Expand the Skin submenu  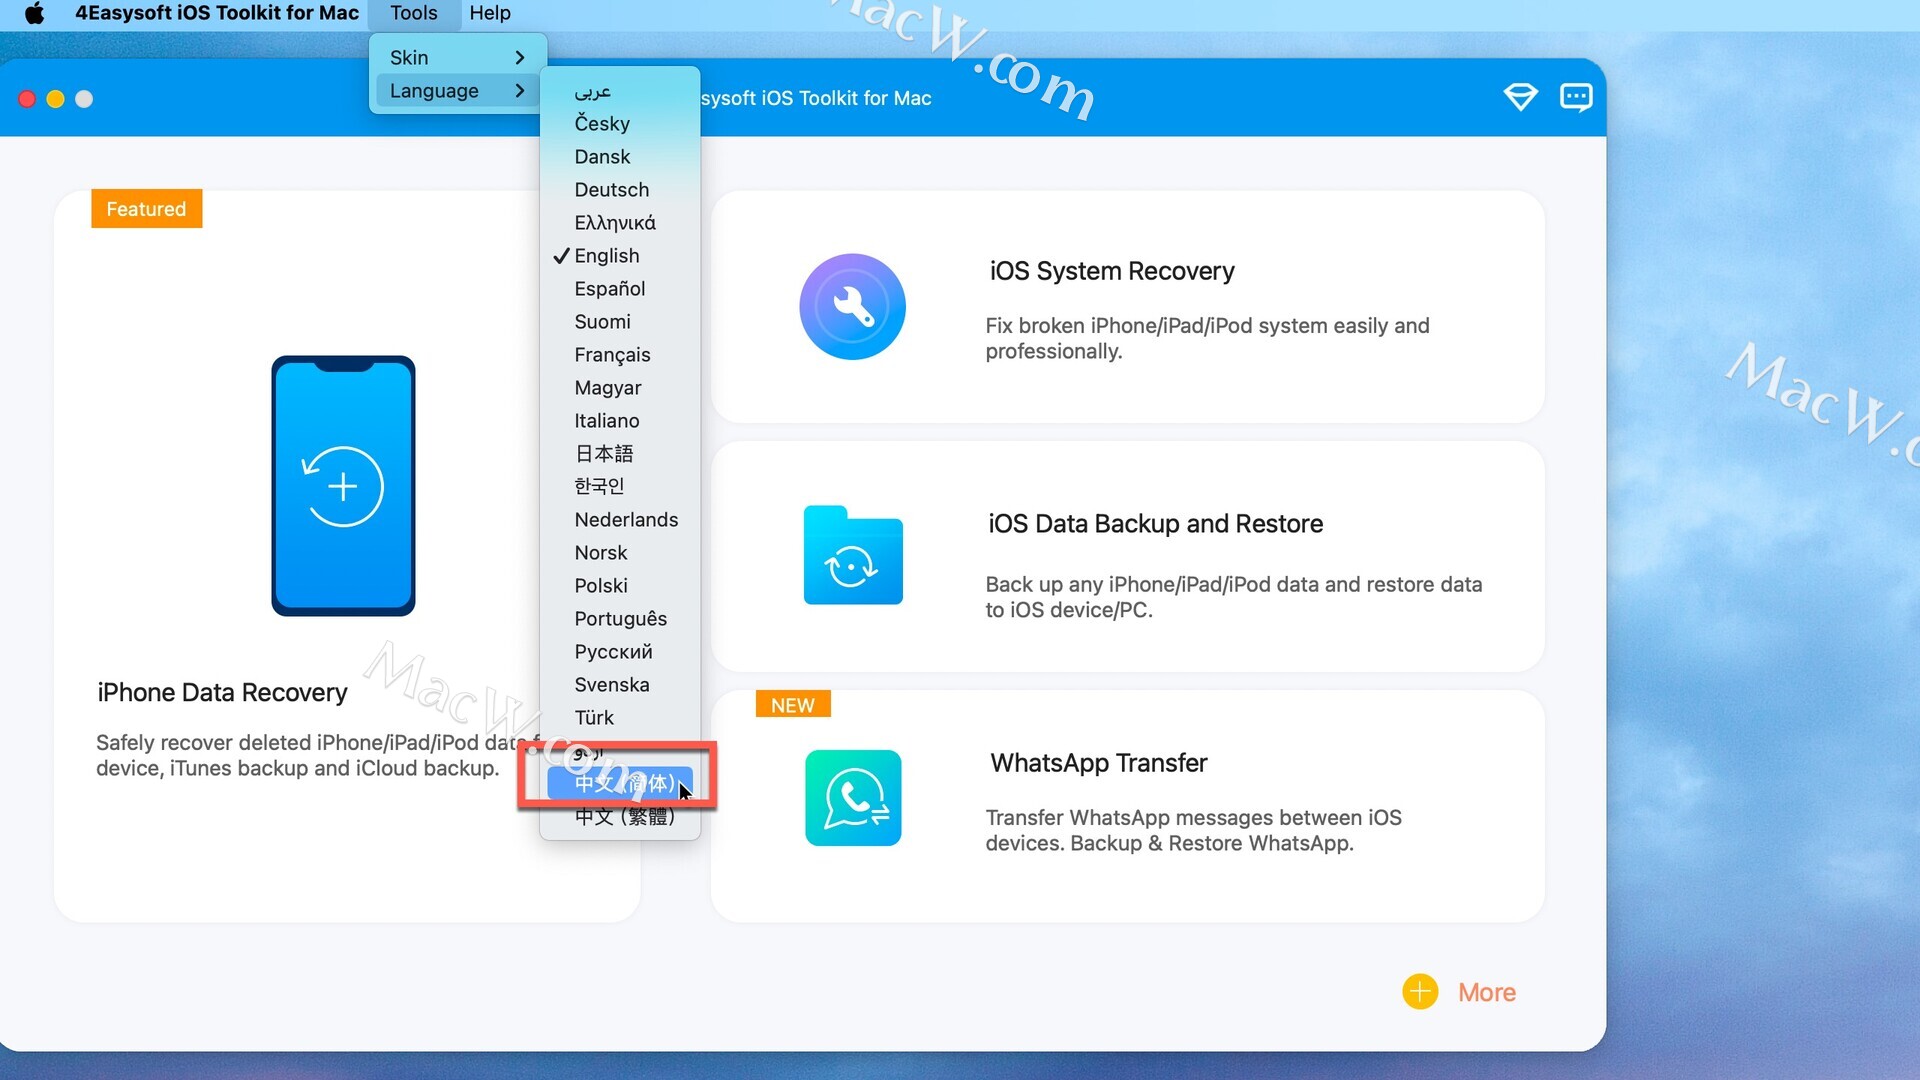tap(458, 57)
